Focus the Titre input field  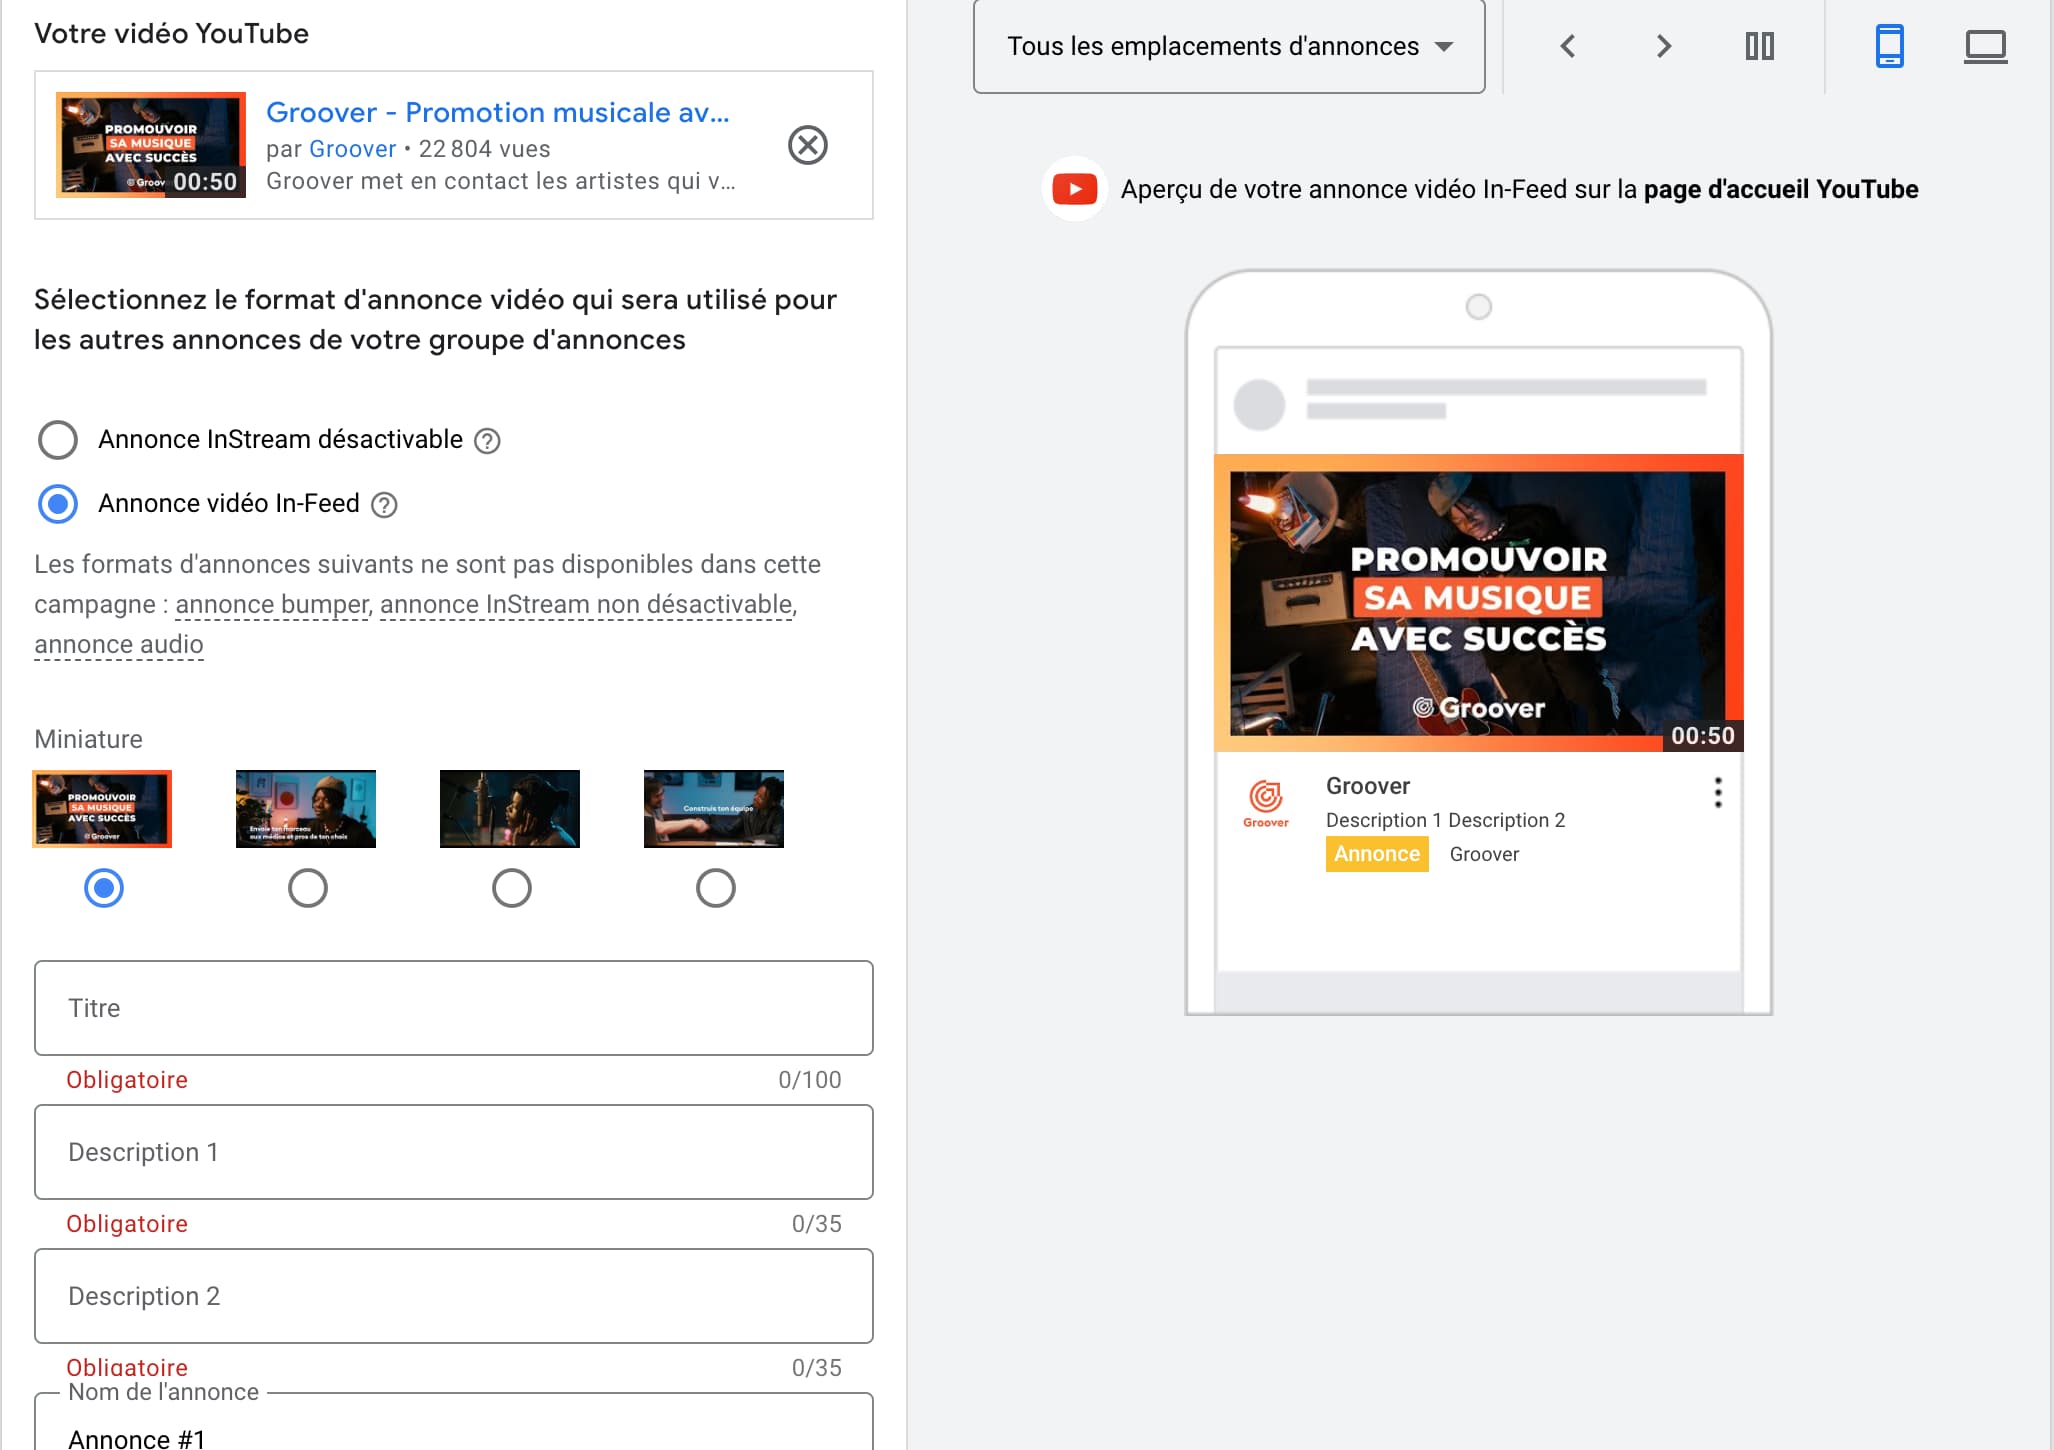(x=454, y=1008)
